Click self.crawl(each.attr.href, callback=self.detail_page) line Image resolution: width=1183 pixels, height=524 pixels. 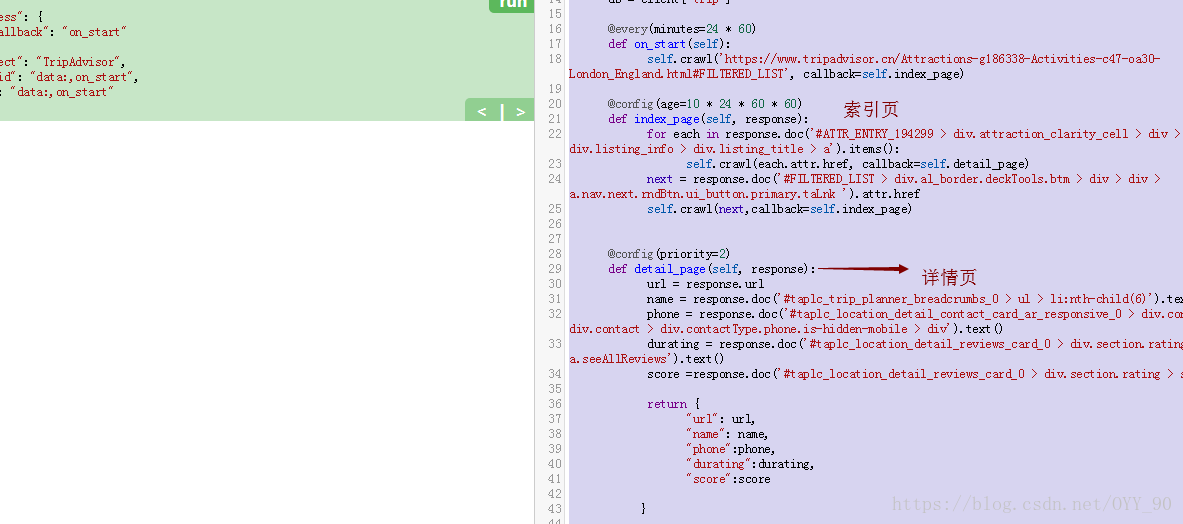(857, 164)
